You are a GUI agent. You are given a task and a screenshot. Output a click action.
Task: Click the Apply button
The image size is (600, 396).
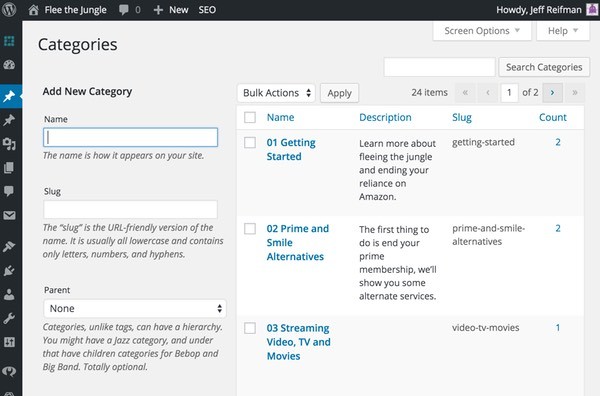(x=339, y=93)
